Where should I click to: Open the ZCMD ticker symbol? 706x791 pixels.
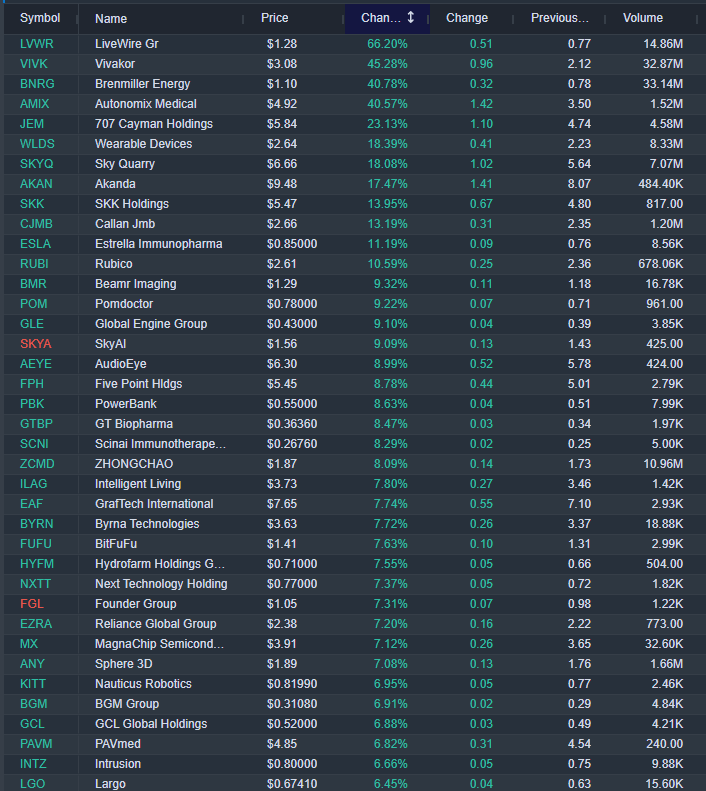[37, 464]
